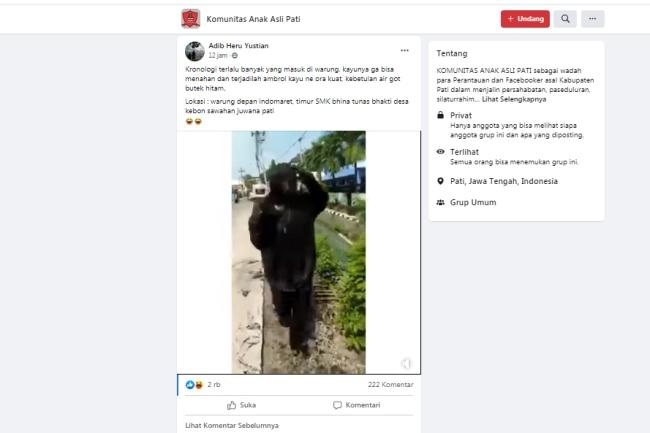Click the Komunitas Anak Asli Pati logo
The width and height of the screenshot is (650, 433).
click(x=191, y=19)
